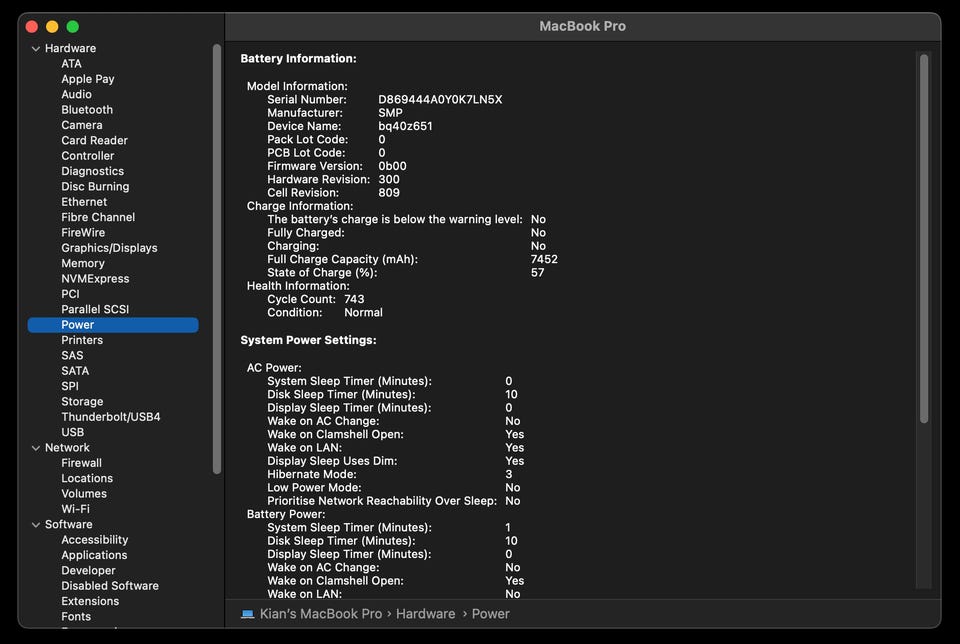Screen dimensions: 960x644
Task: Click the Software category label
Action: [x=69, y=525]
